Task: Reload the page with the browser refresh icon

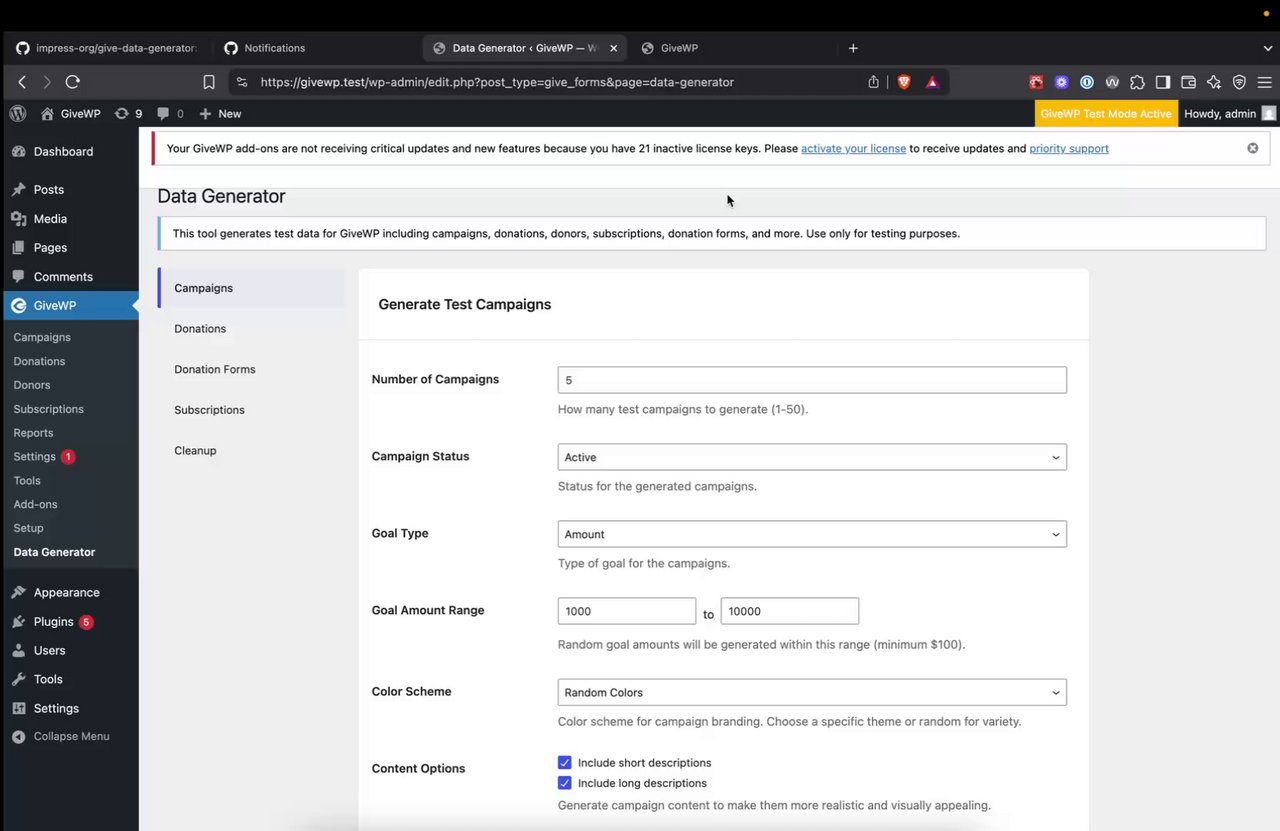Action: pyautogui.click(x=72, y=82)
